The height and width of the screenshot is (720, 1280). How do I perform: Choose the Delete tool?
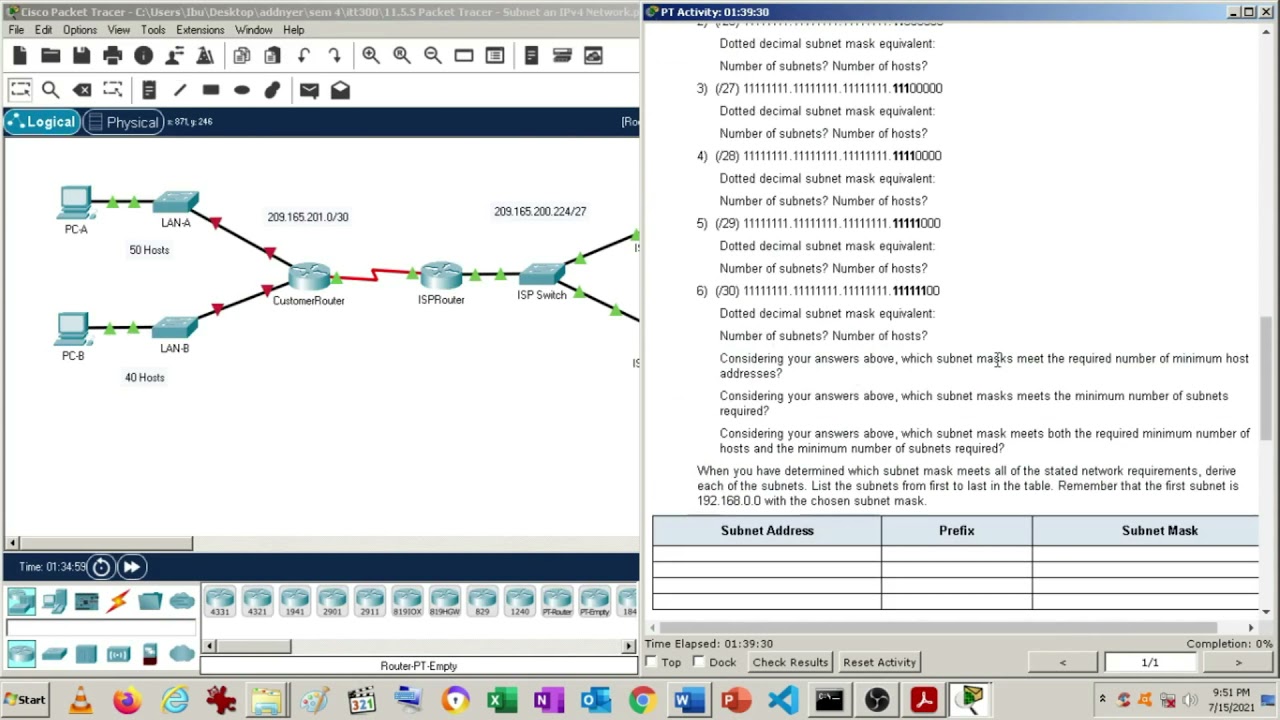82,90
